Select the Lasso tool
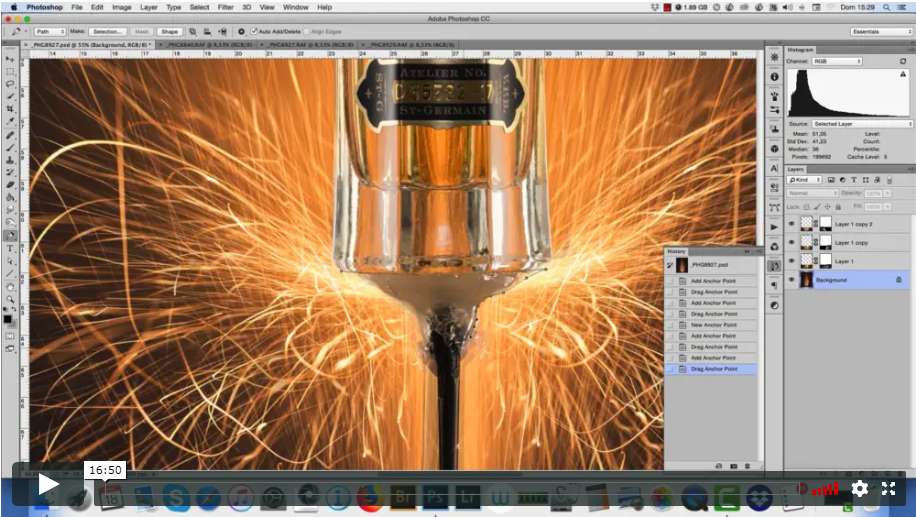The image size is (916, 517). coord(10,84)
